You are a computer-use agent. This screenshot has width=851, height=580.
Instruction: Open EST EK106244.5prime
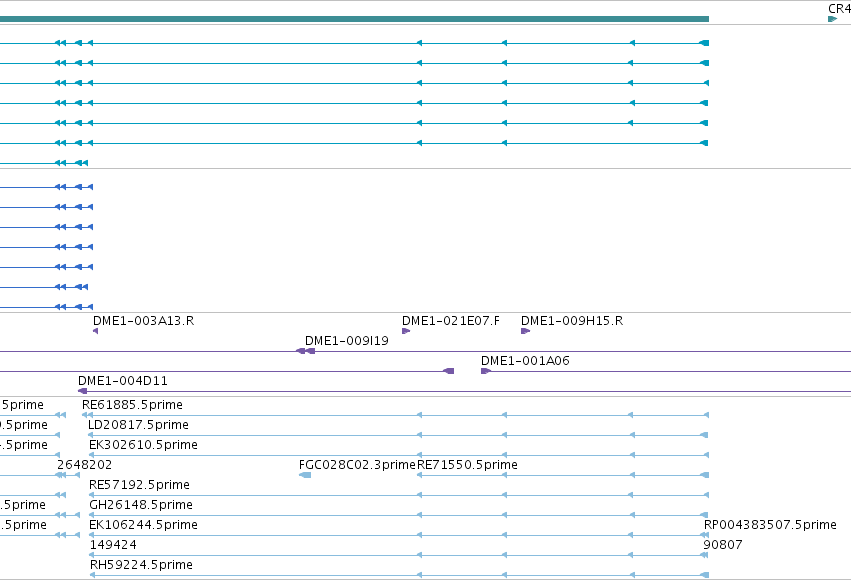tap(143, 525)
